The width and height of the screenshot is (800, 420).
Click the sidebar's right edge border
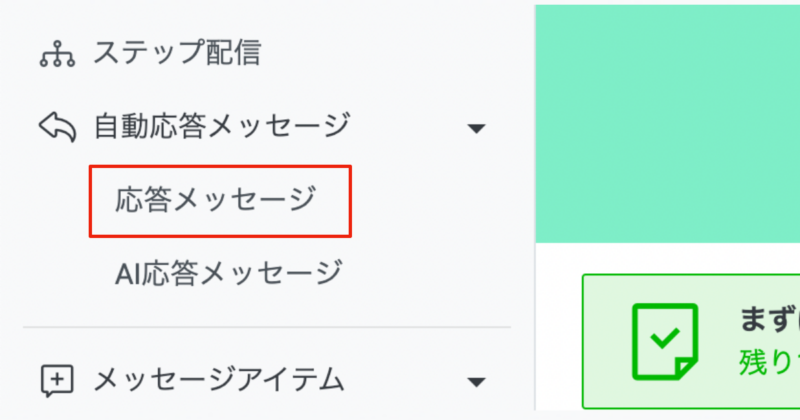(x=534, y=207)
